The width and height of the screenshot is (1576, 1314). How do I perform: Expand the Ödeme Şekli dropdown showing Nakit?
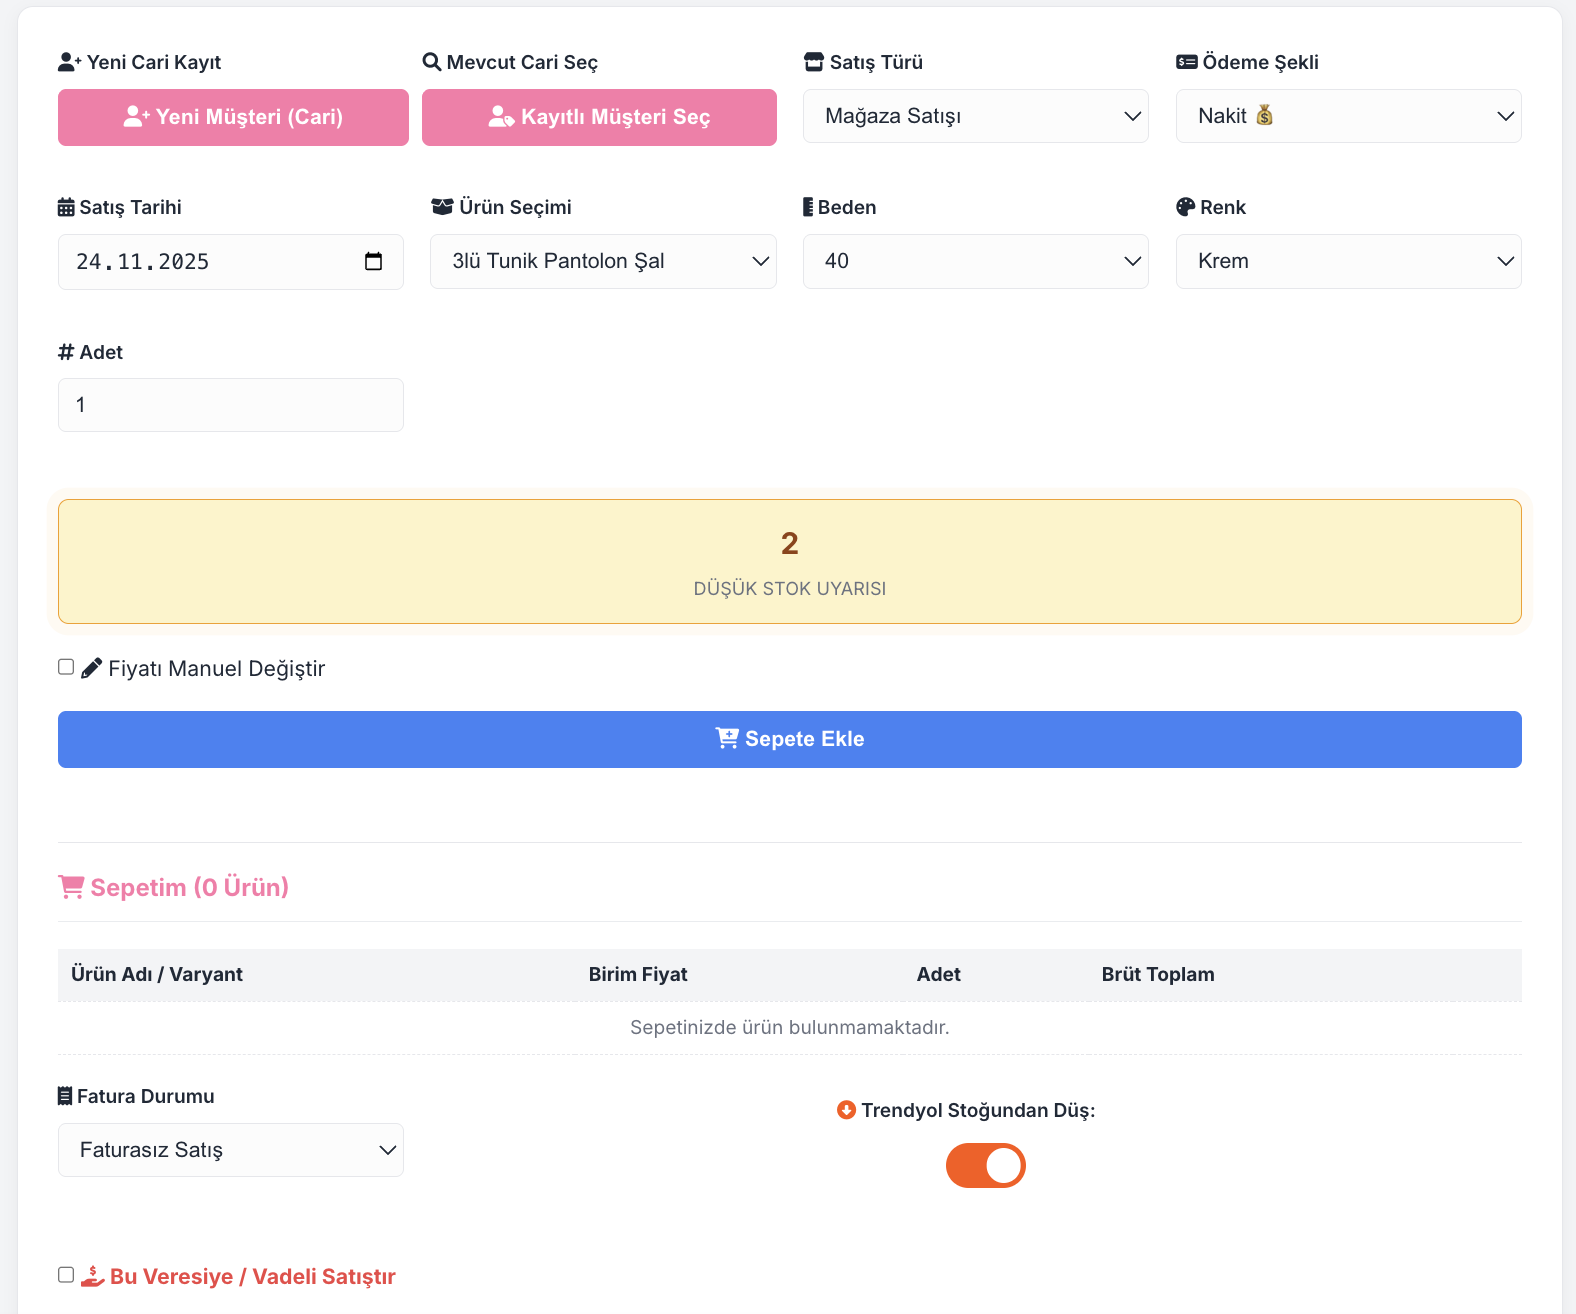[1348, 116]
